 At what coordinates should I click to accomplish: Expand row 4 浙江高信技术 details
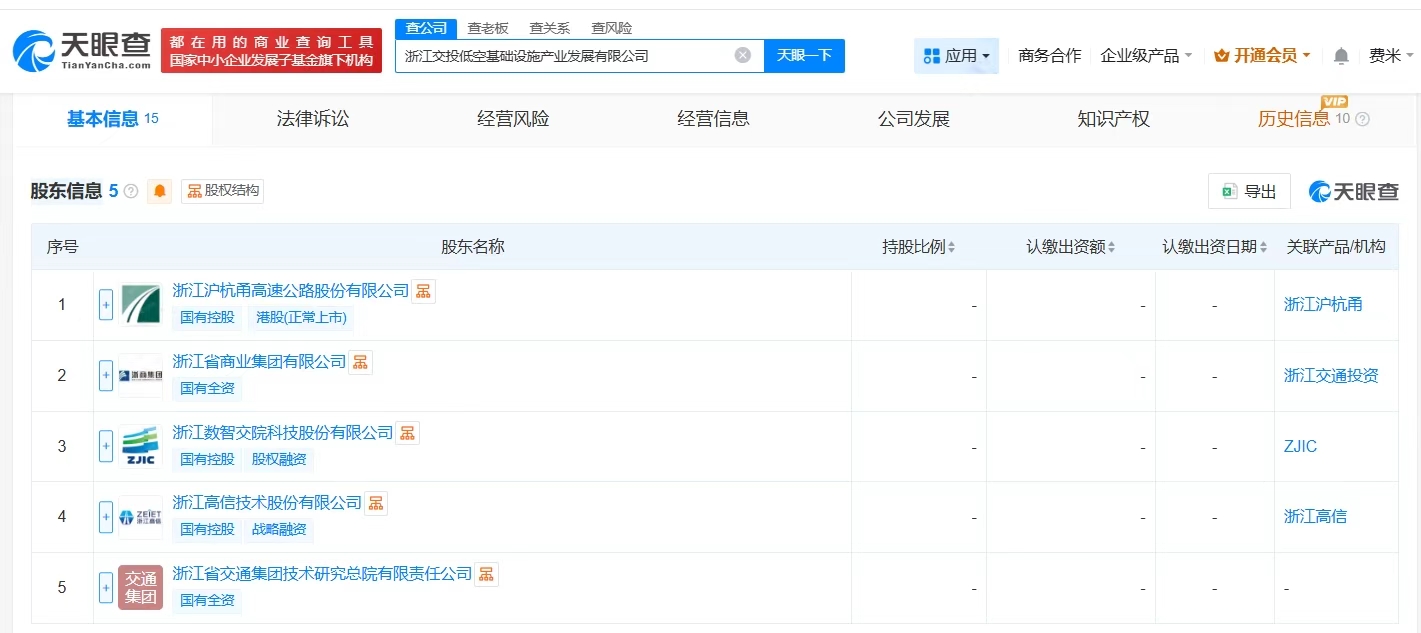click(x=106, y=517)
